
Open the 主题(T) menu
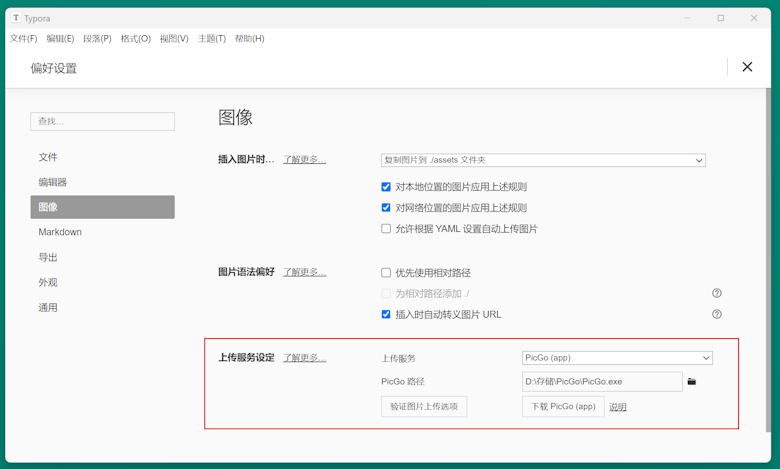click(x=211, y=39)
